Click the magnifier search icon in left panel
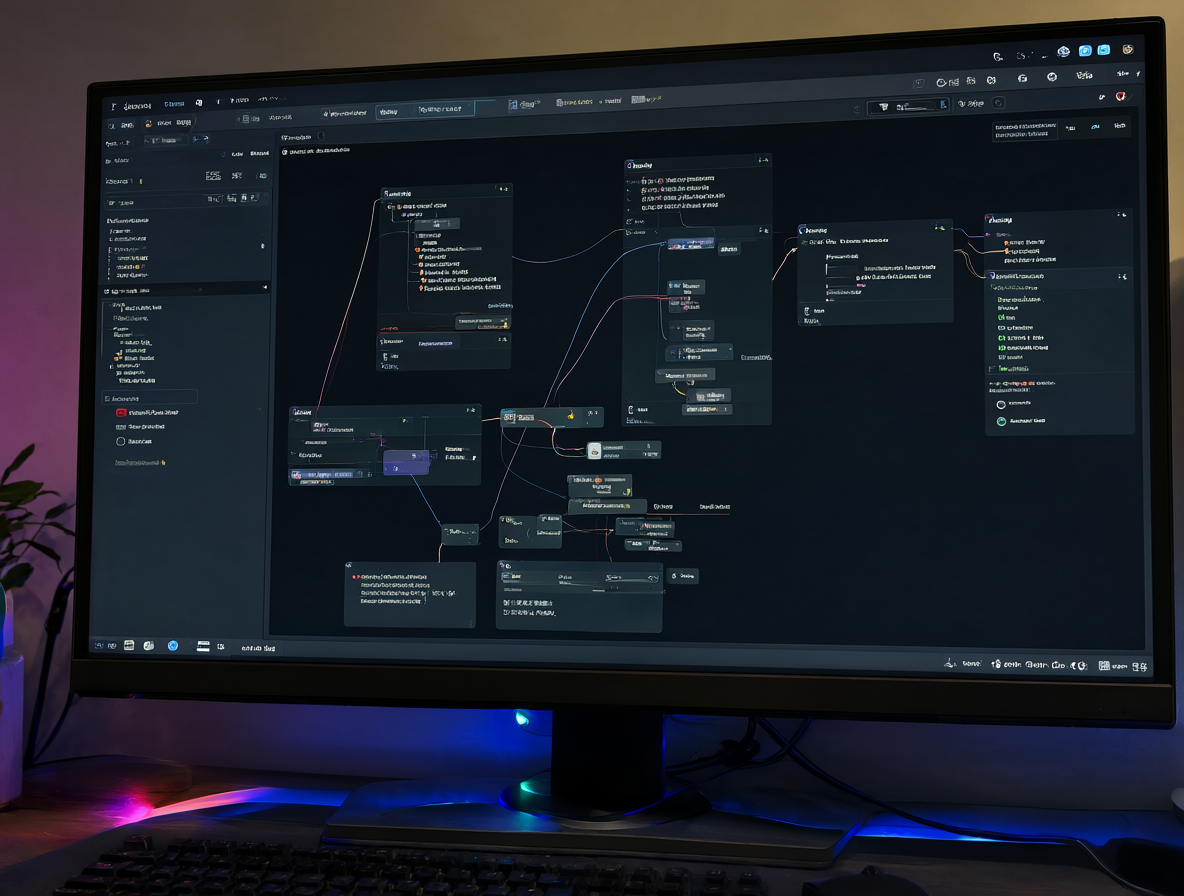Viewport: 1184px width, 896px height. (x=112, y=125)
